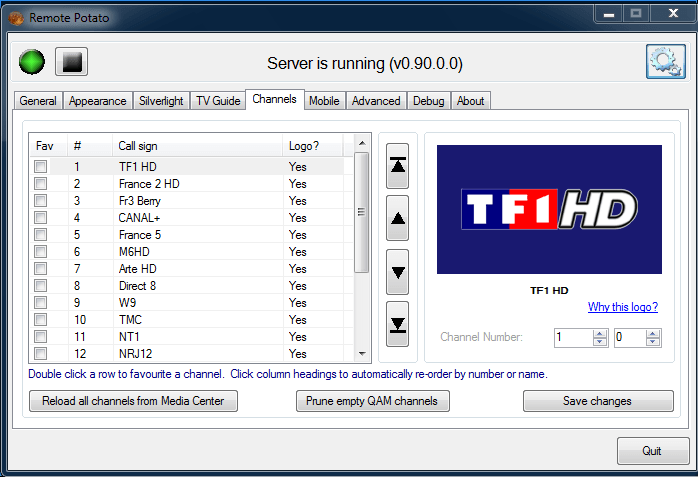Switch to the TV Guide tab
The image size is (698, 477).
(x=218, y=101)
